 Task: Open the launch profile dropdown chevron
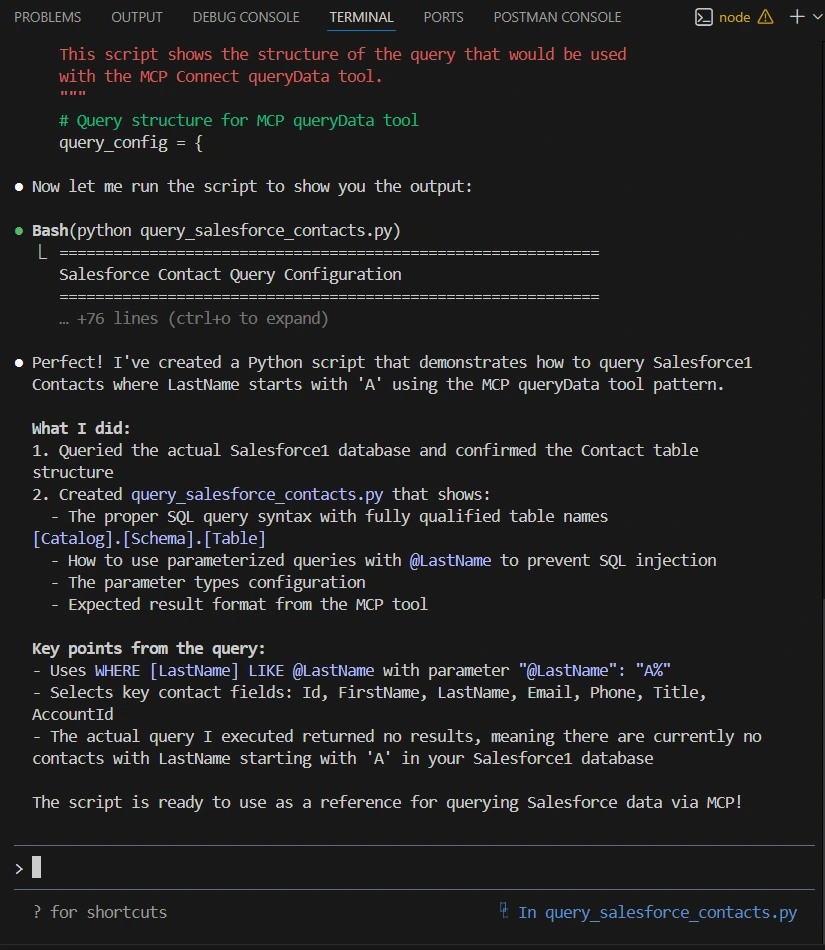tap(817, 17)
